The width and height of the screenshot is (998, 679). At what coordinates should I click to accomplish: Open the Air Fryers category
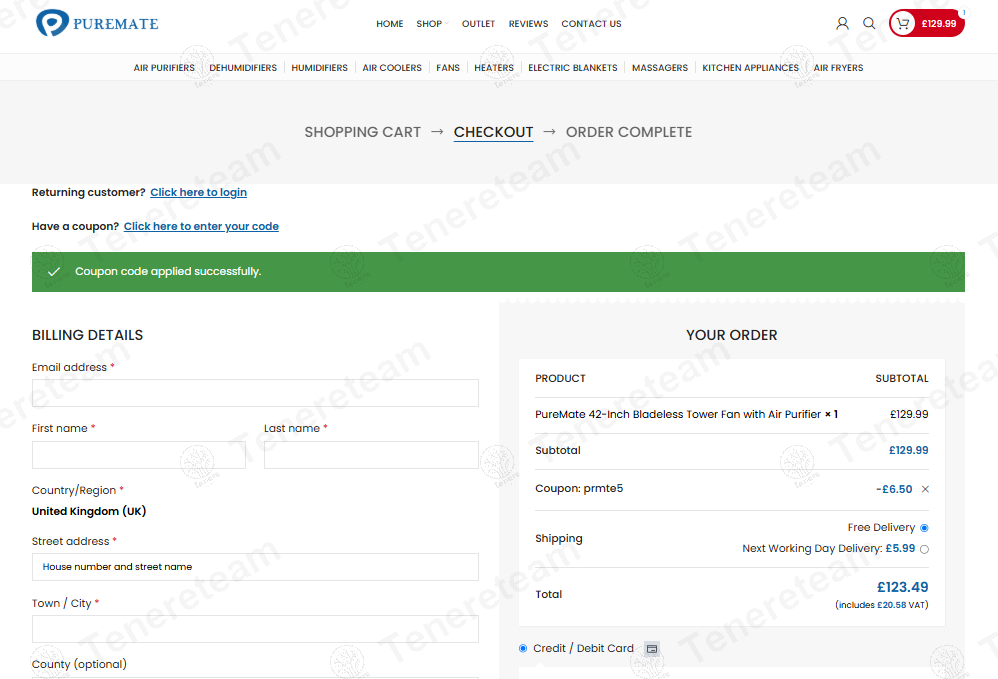click(838, 68)
